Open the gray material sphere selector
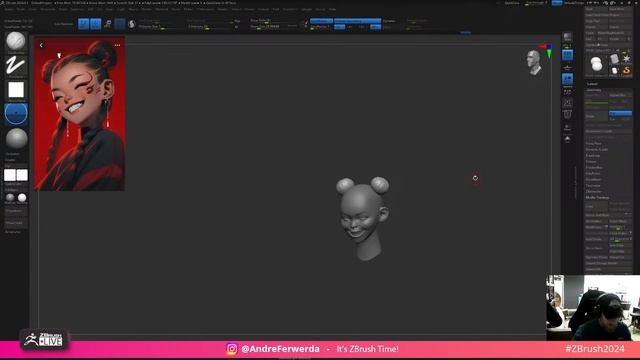The width and height of the screenshot is (640, 360). (x=16, y=139)
